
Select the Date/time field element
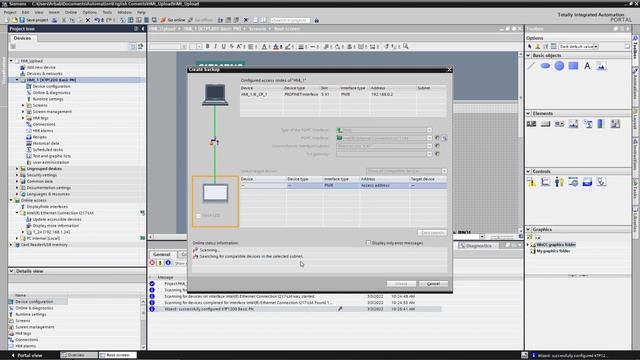(x=588, y=124)
